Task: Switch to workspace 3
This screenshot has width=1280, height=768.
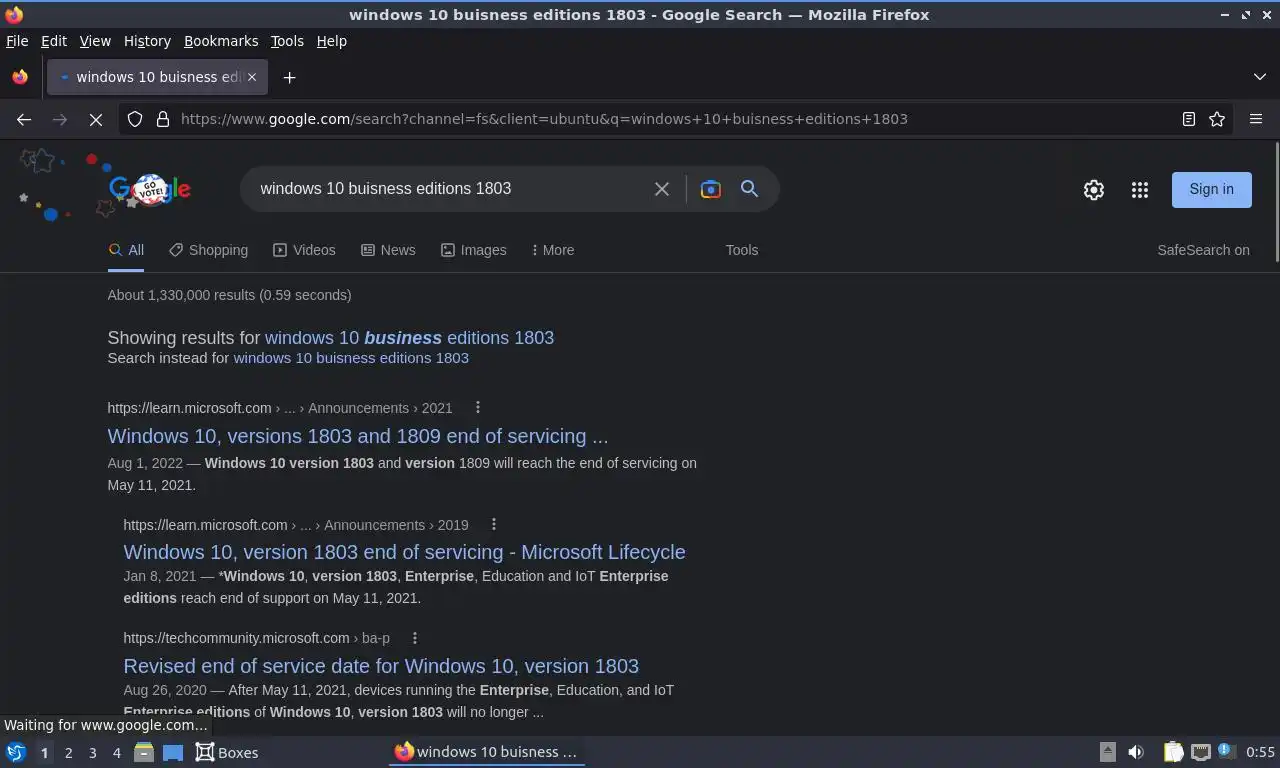Action: [x=93, y=753]
